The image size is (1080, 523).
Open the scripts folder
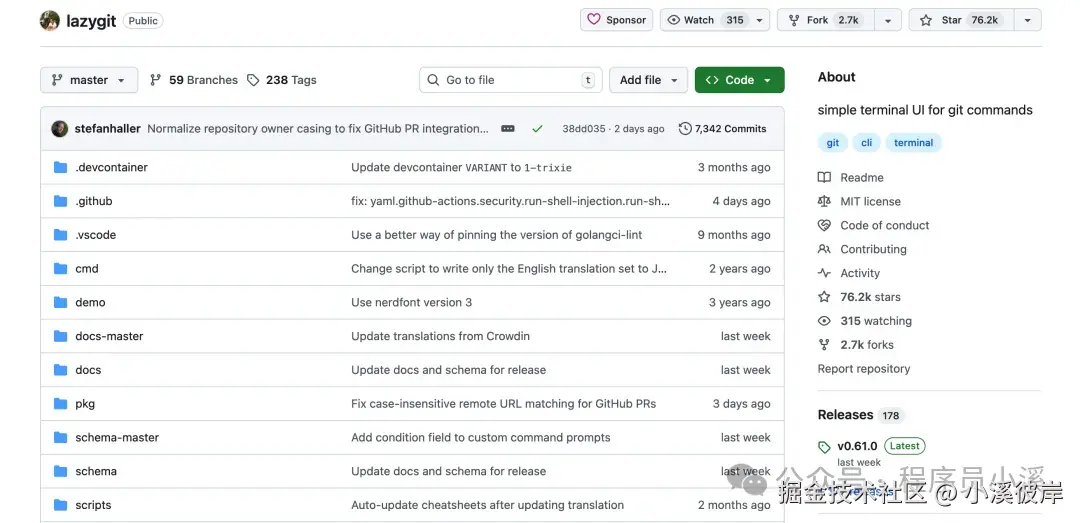coord(93,505)
